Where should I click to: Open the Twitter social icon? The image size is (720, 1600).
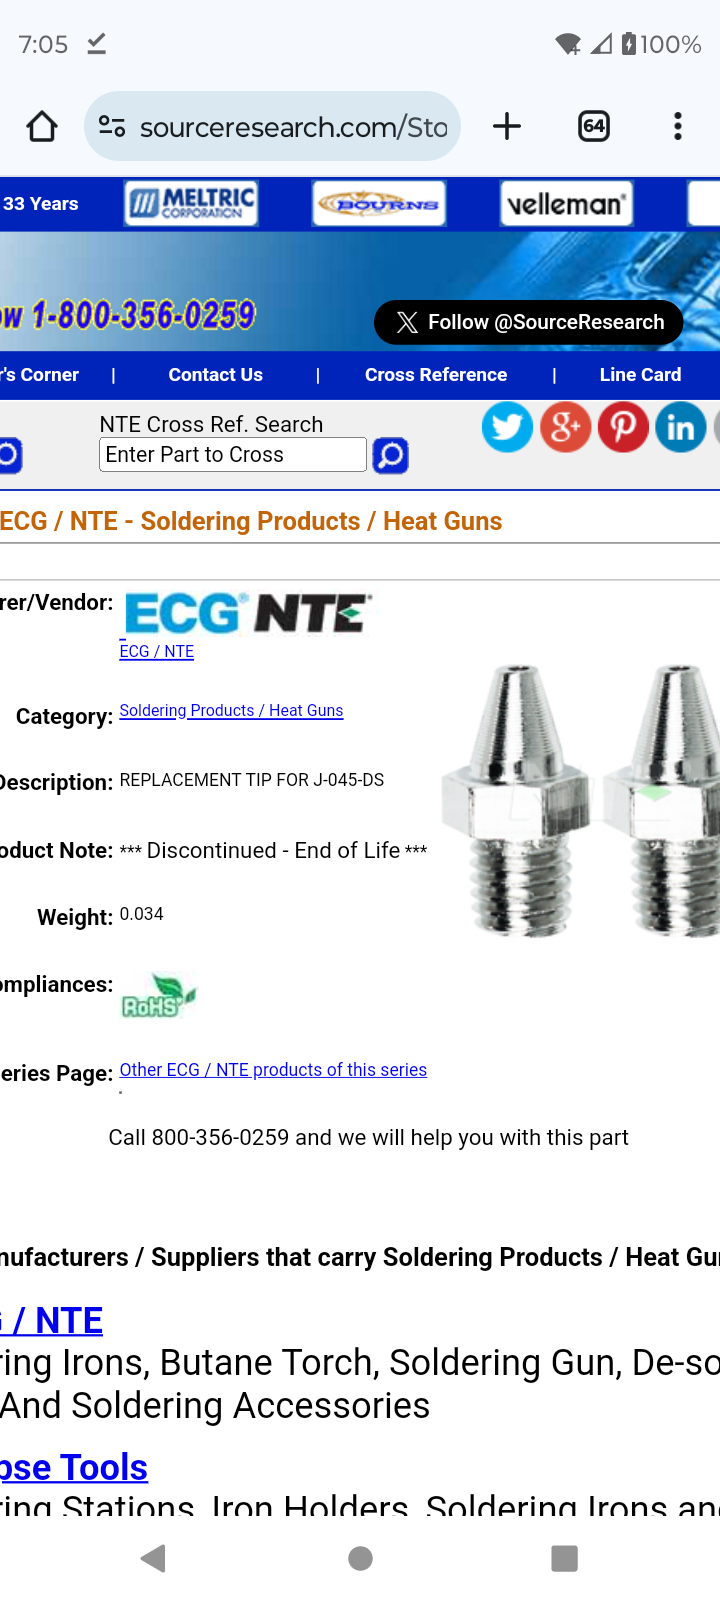click(x=507, y=427)
